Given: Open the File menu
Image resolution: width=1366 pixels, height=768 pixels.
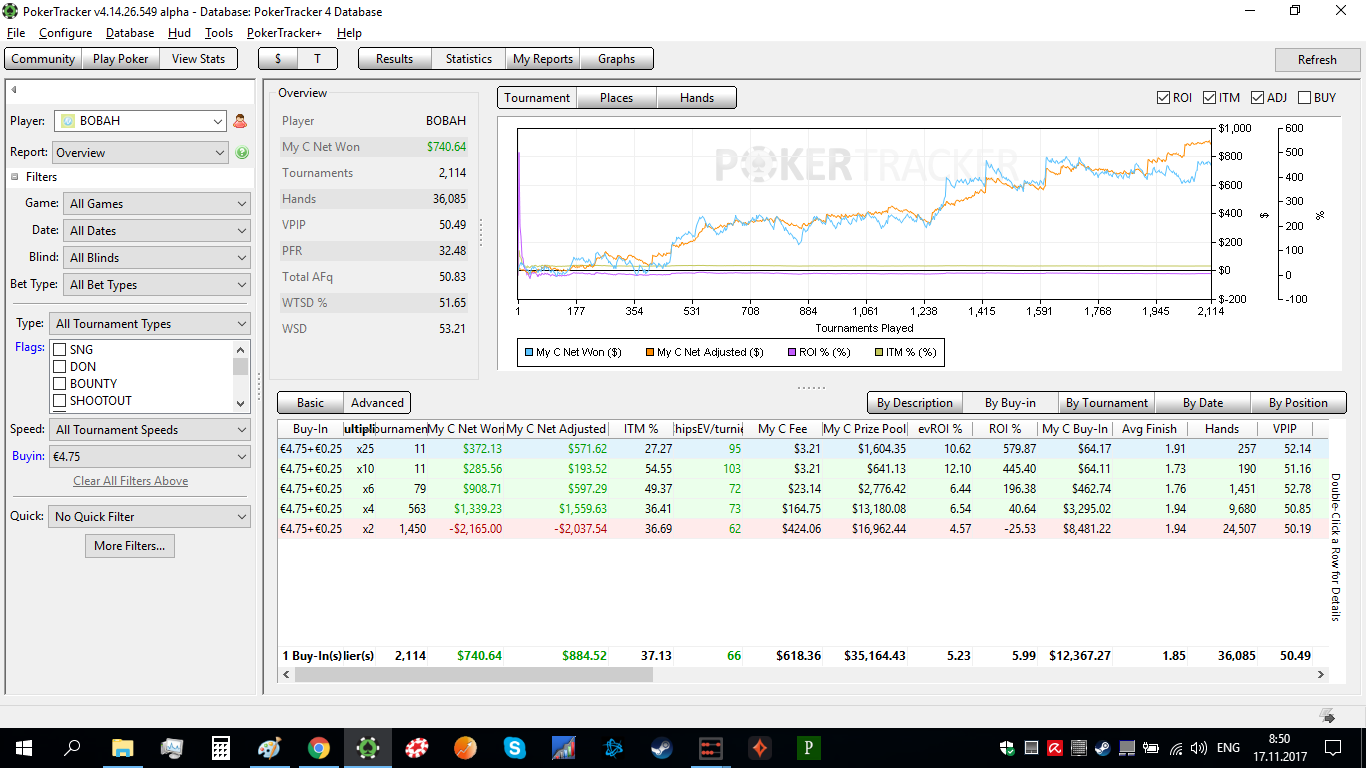Looking at the screenshot, I should coord(15,33).
